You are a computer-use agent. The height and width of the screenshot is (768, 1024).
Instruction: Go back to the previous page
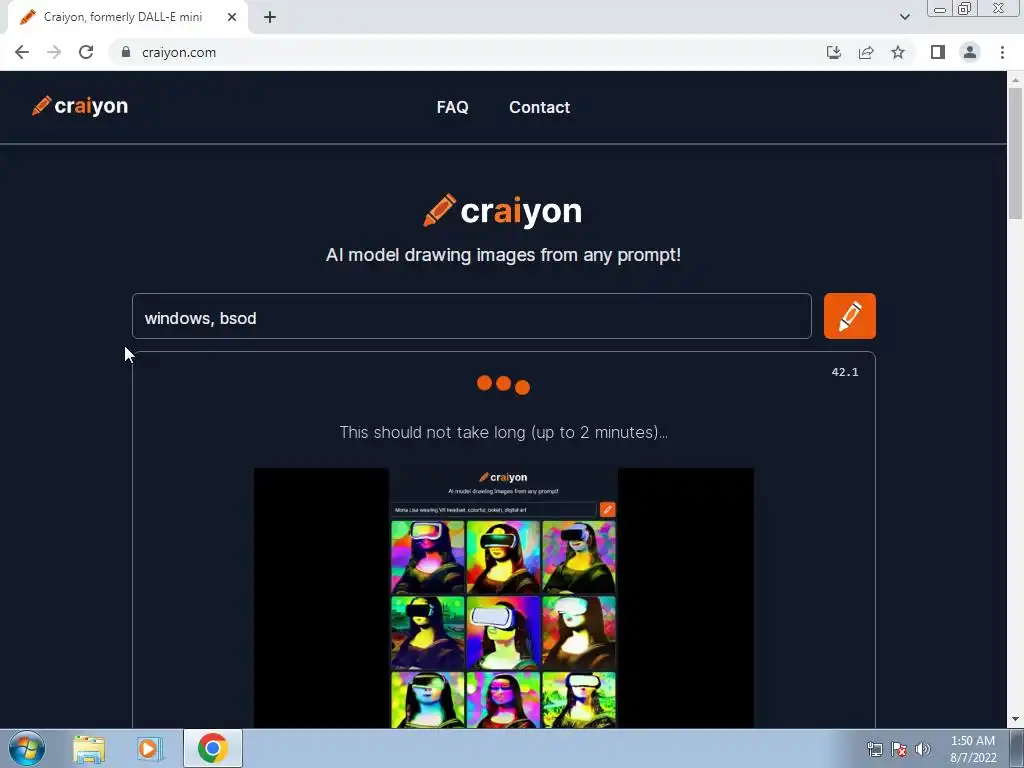tap(22, 52)
